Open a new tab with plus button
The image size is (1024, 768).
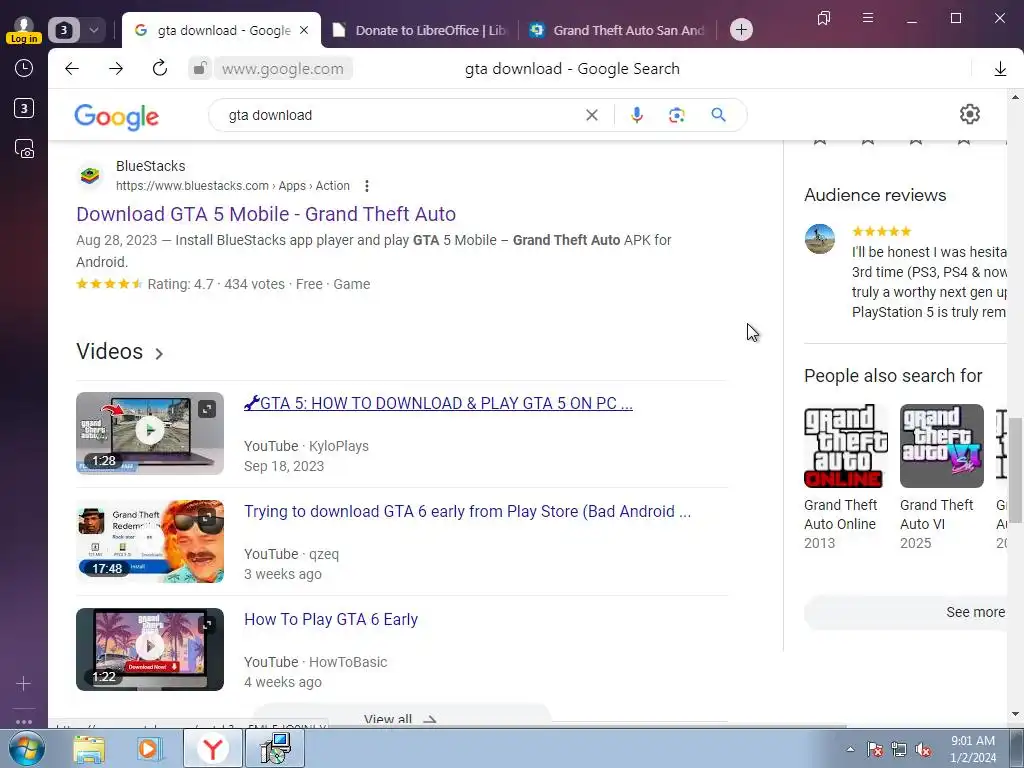click(x=741, y=29)
